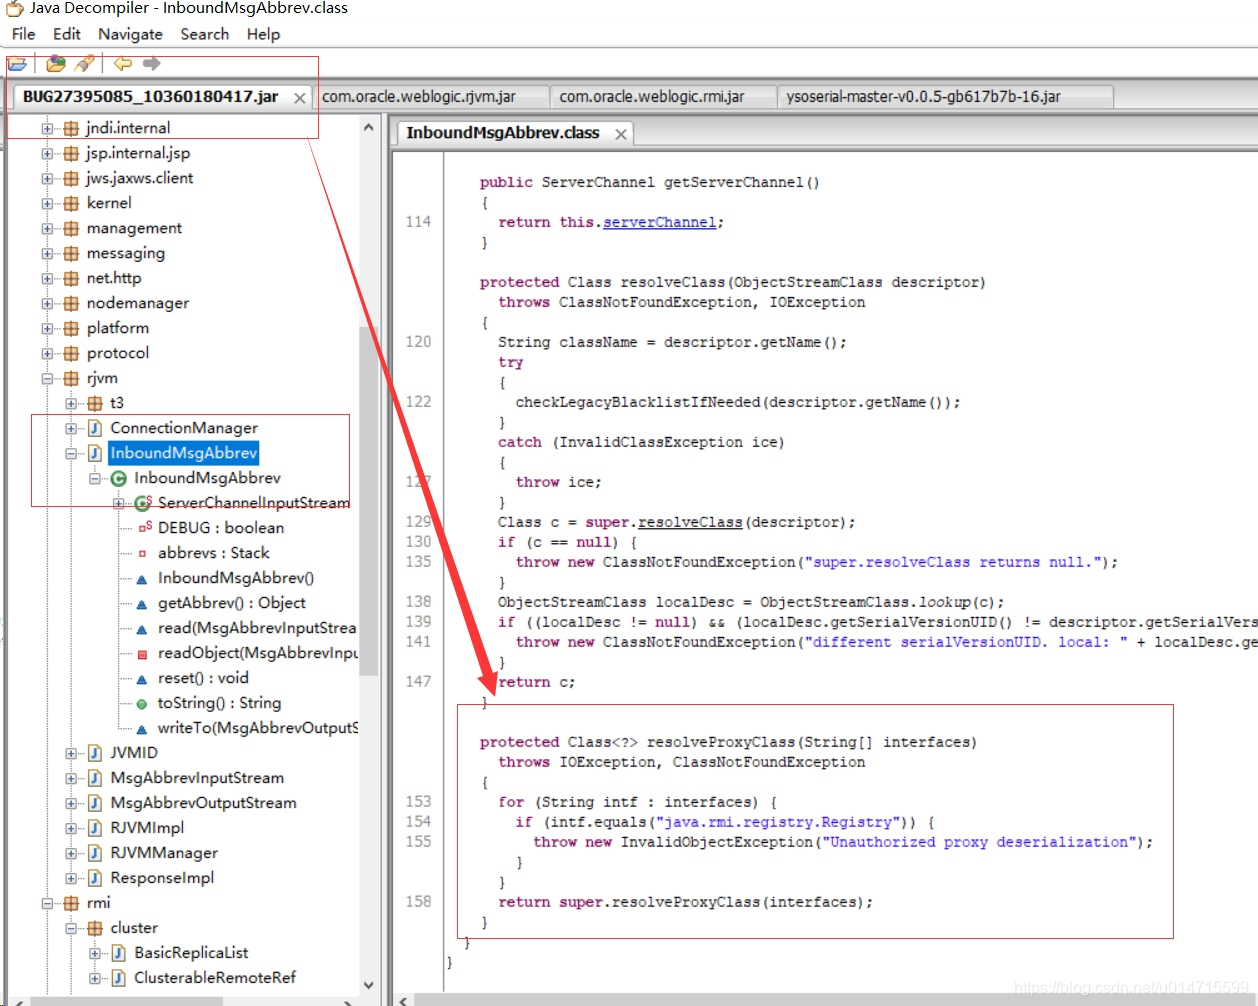Click the Search toolbar icon
Screen dimensions: 1258x1006
[x=85, y=64]
